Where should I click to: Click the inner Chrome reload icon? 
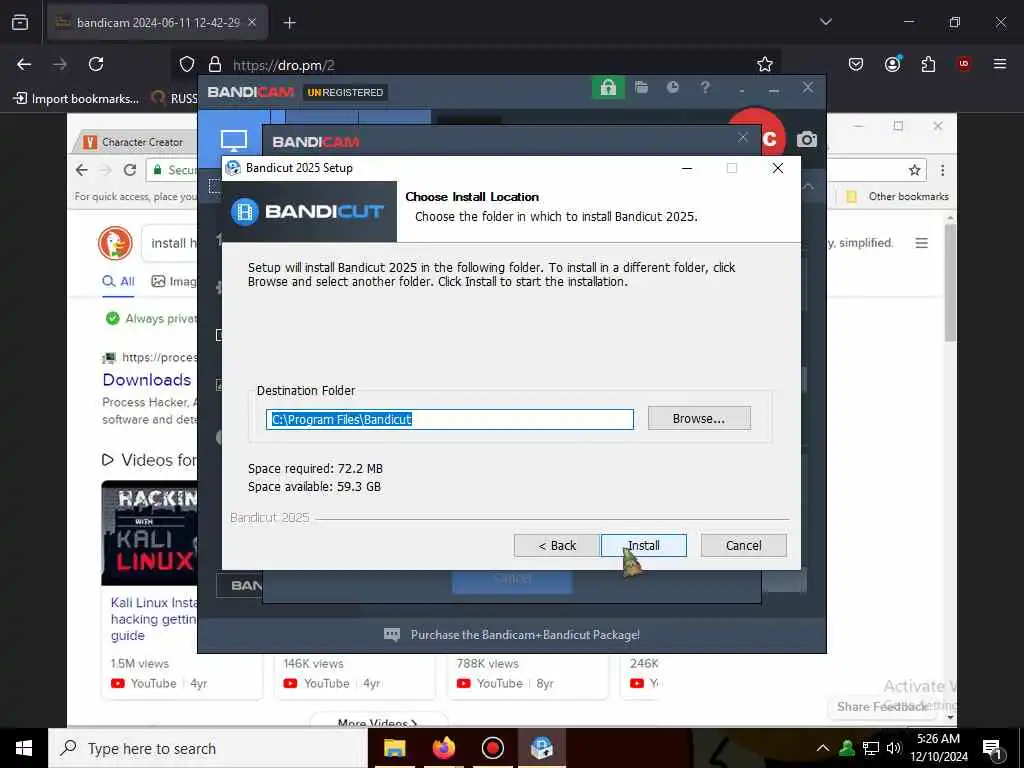pos(130,170)
